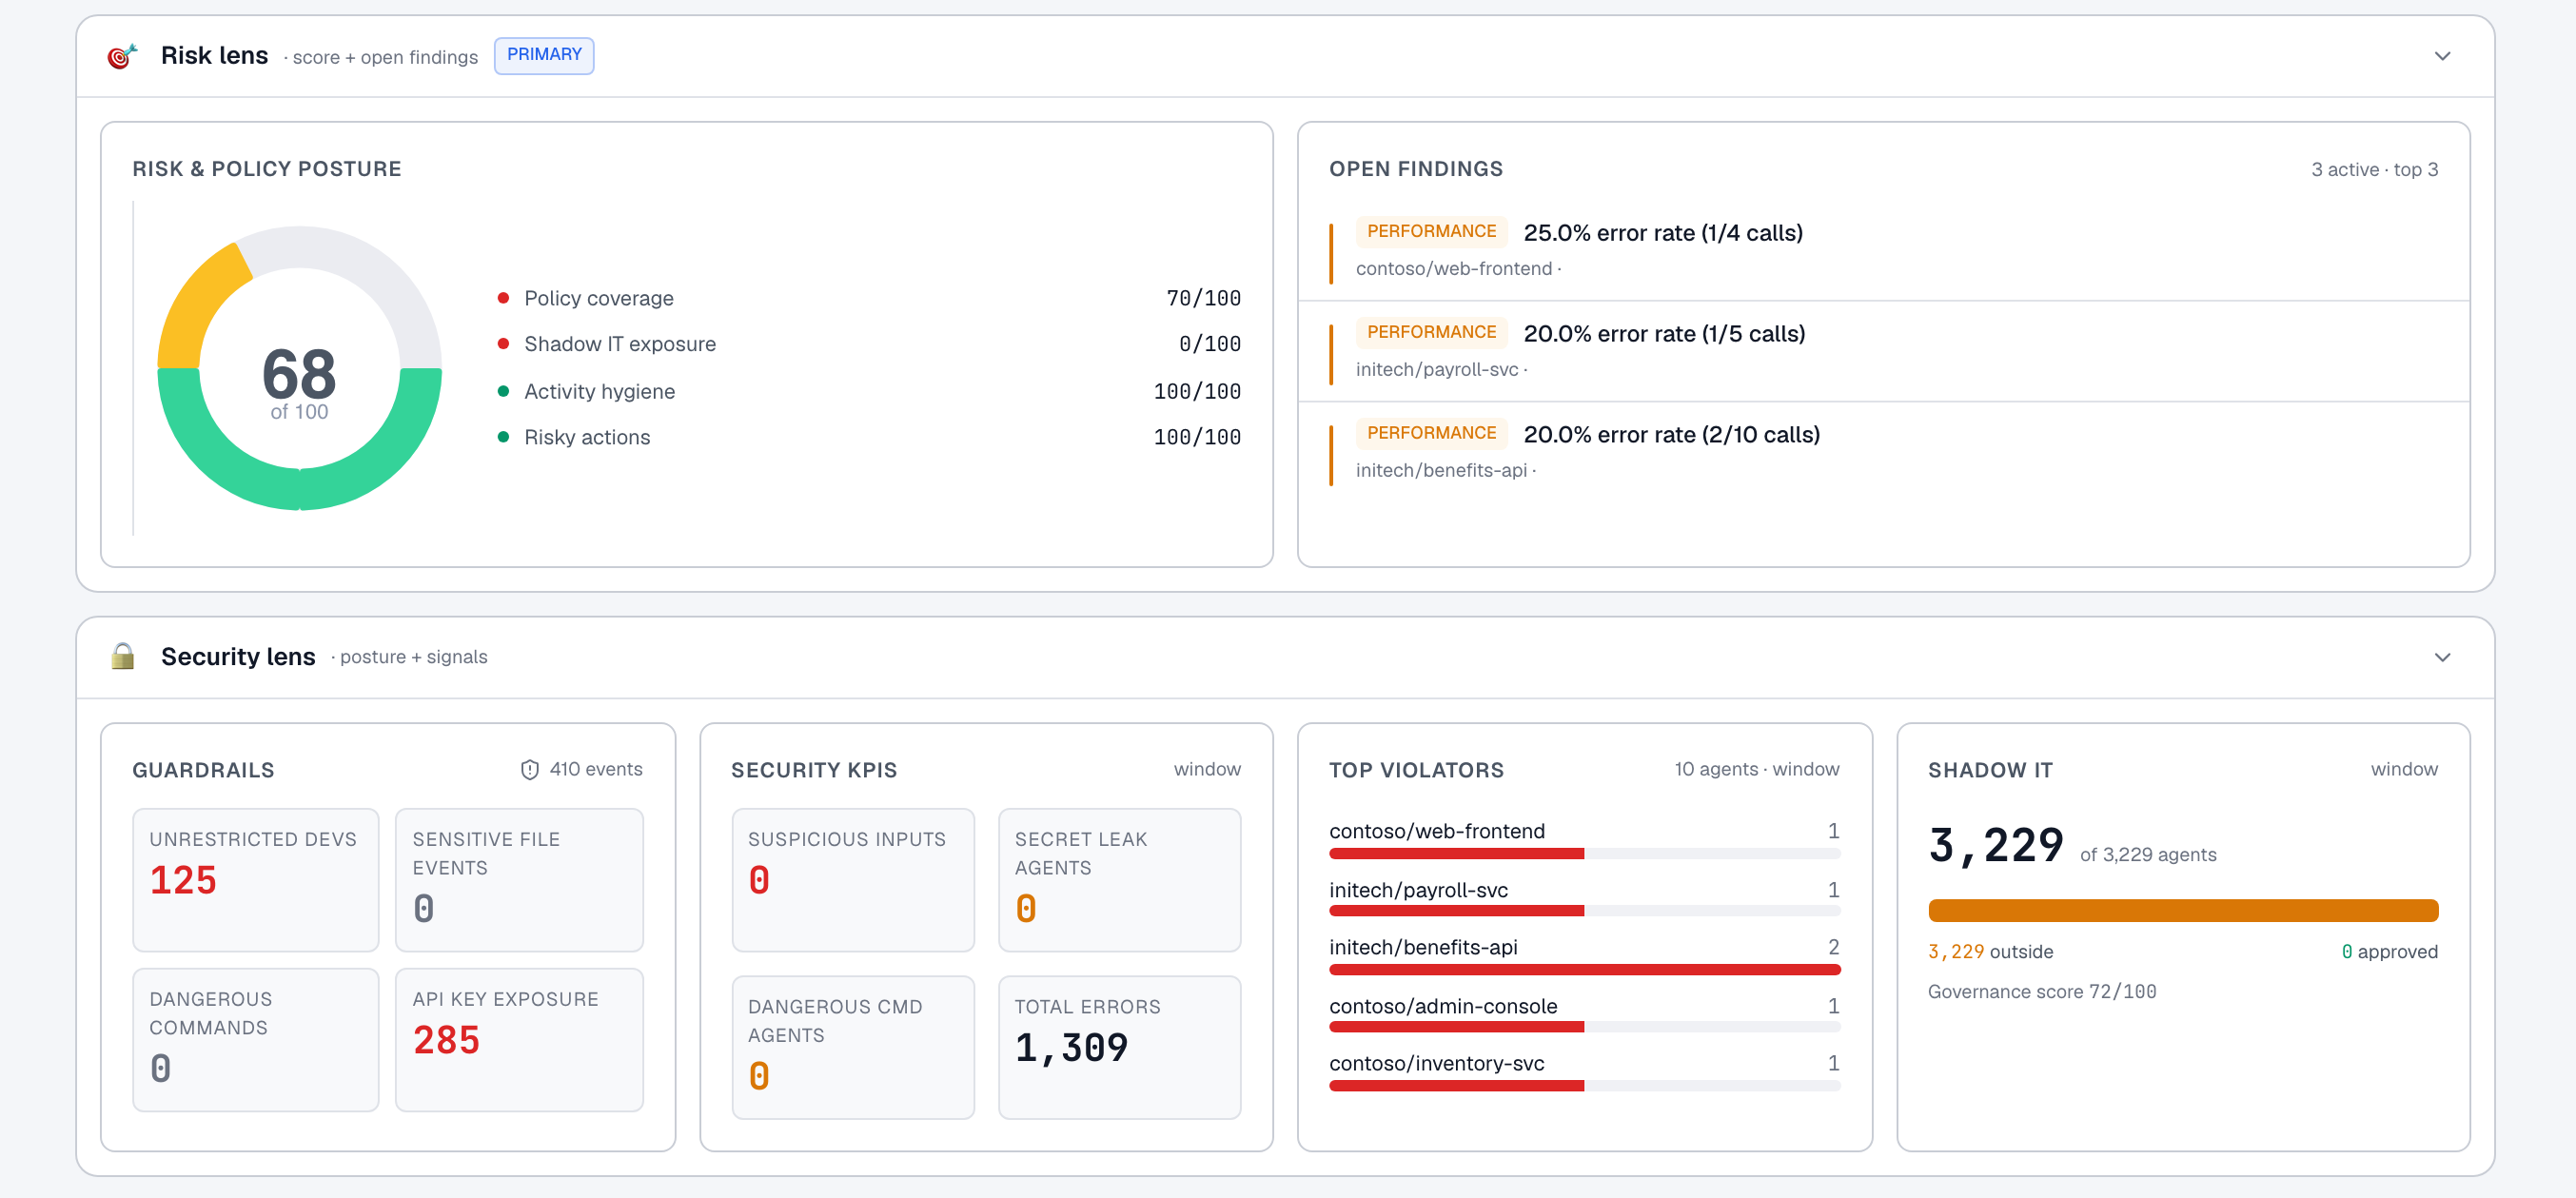2576x1198 pixels.
Task: Click the 0 approved label
Action: pos(2389,952)
